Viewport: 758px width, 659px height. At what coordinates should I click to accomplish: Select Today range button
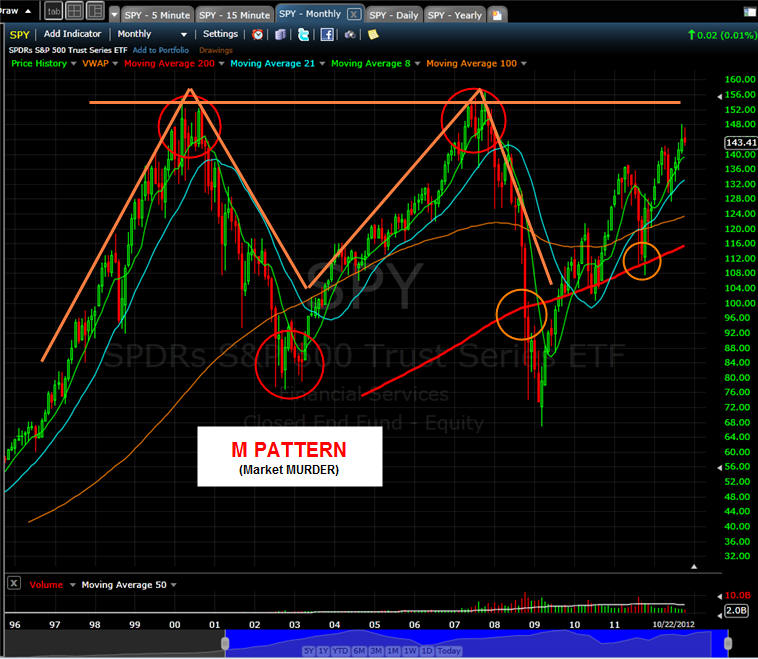coord(449,651)
